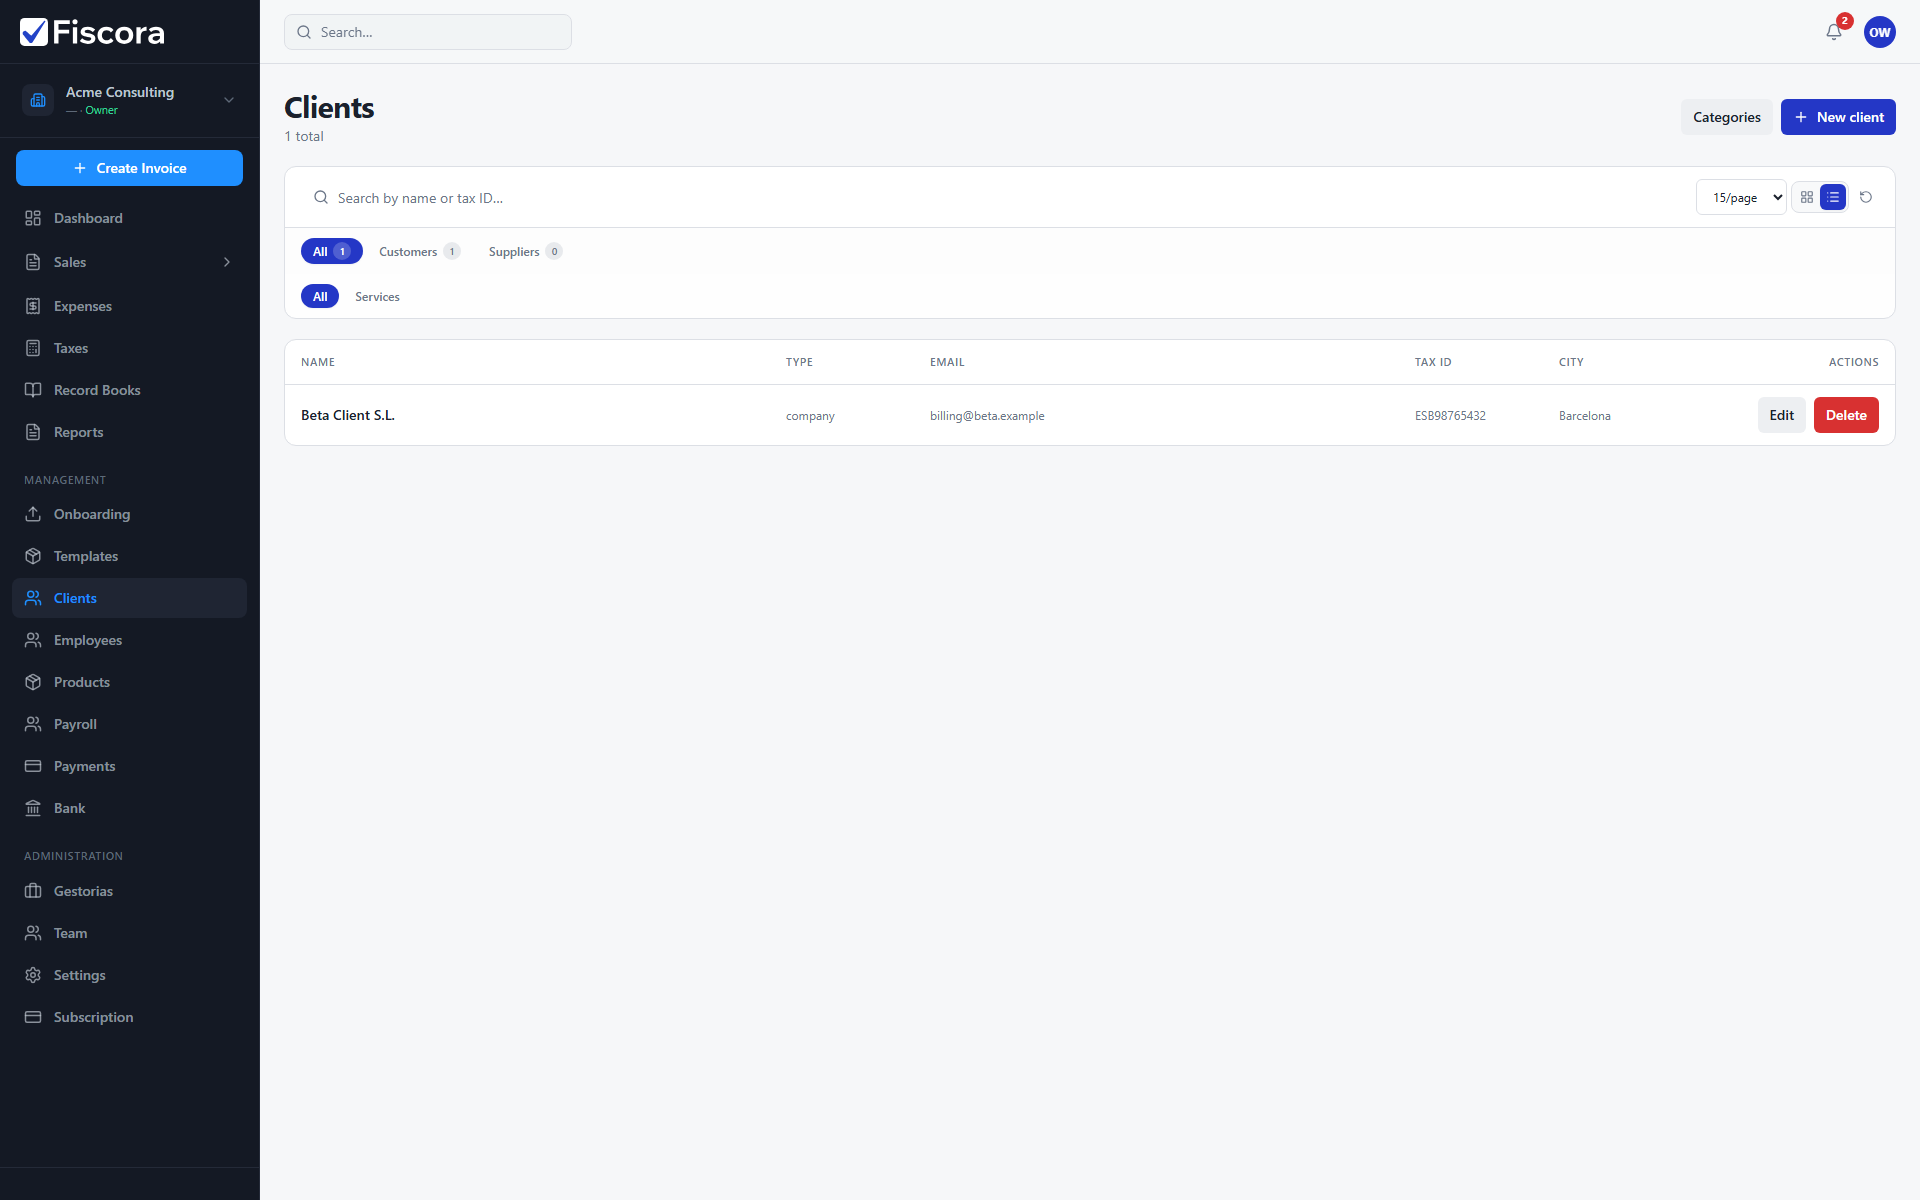Click the ESB98765432 tax ID cell
1920x1200 pixels.
1450,416
